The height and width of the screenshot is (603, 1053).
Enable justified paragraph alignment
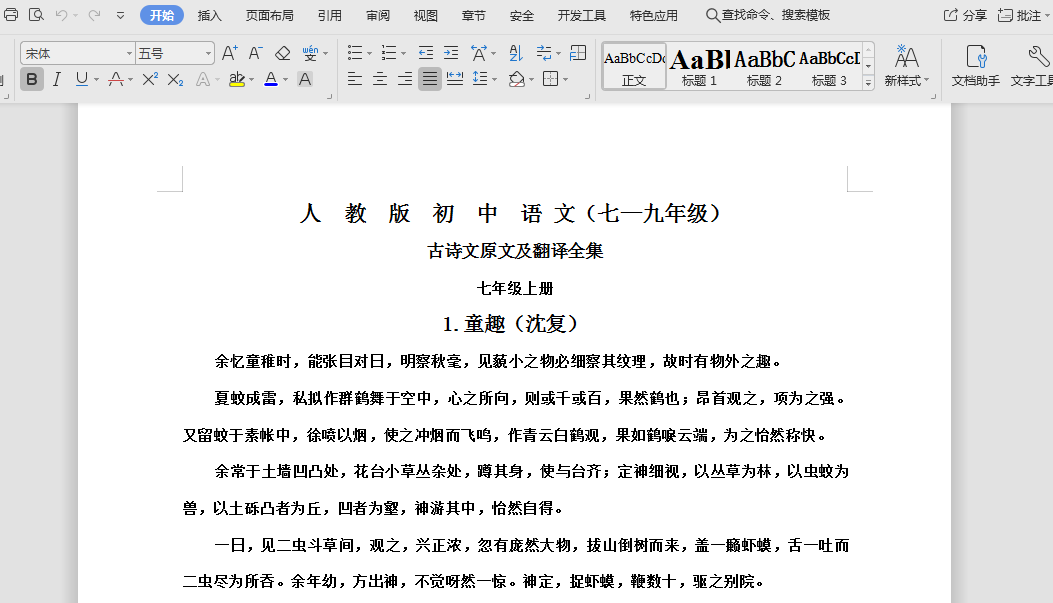coord(430,79)
